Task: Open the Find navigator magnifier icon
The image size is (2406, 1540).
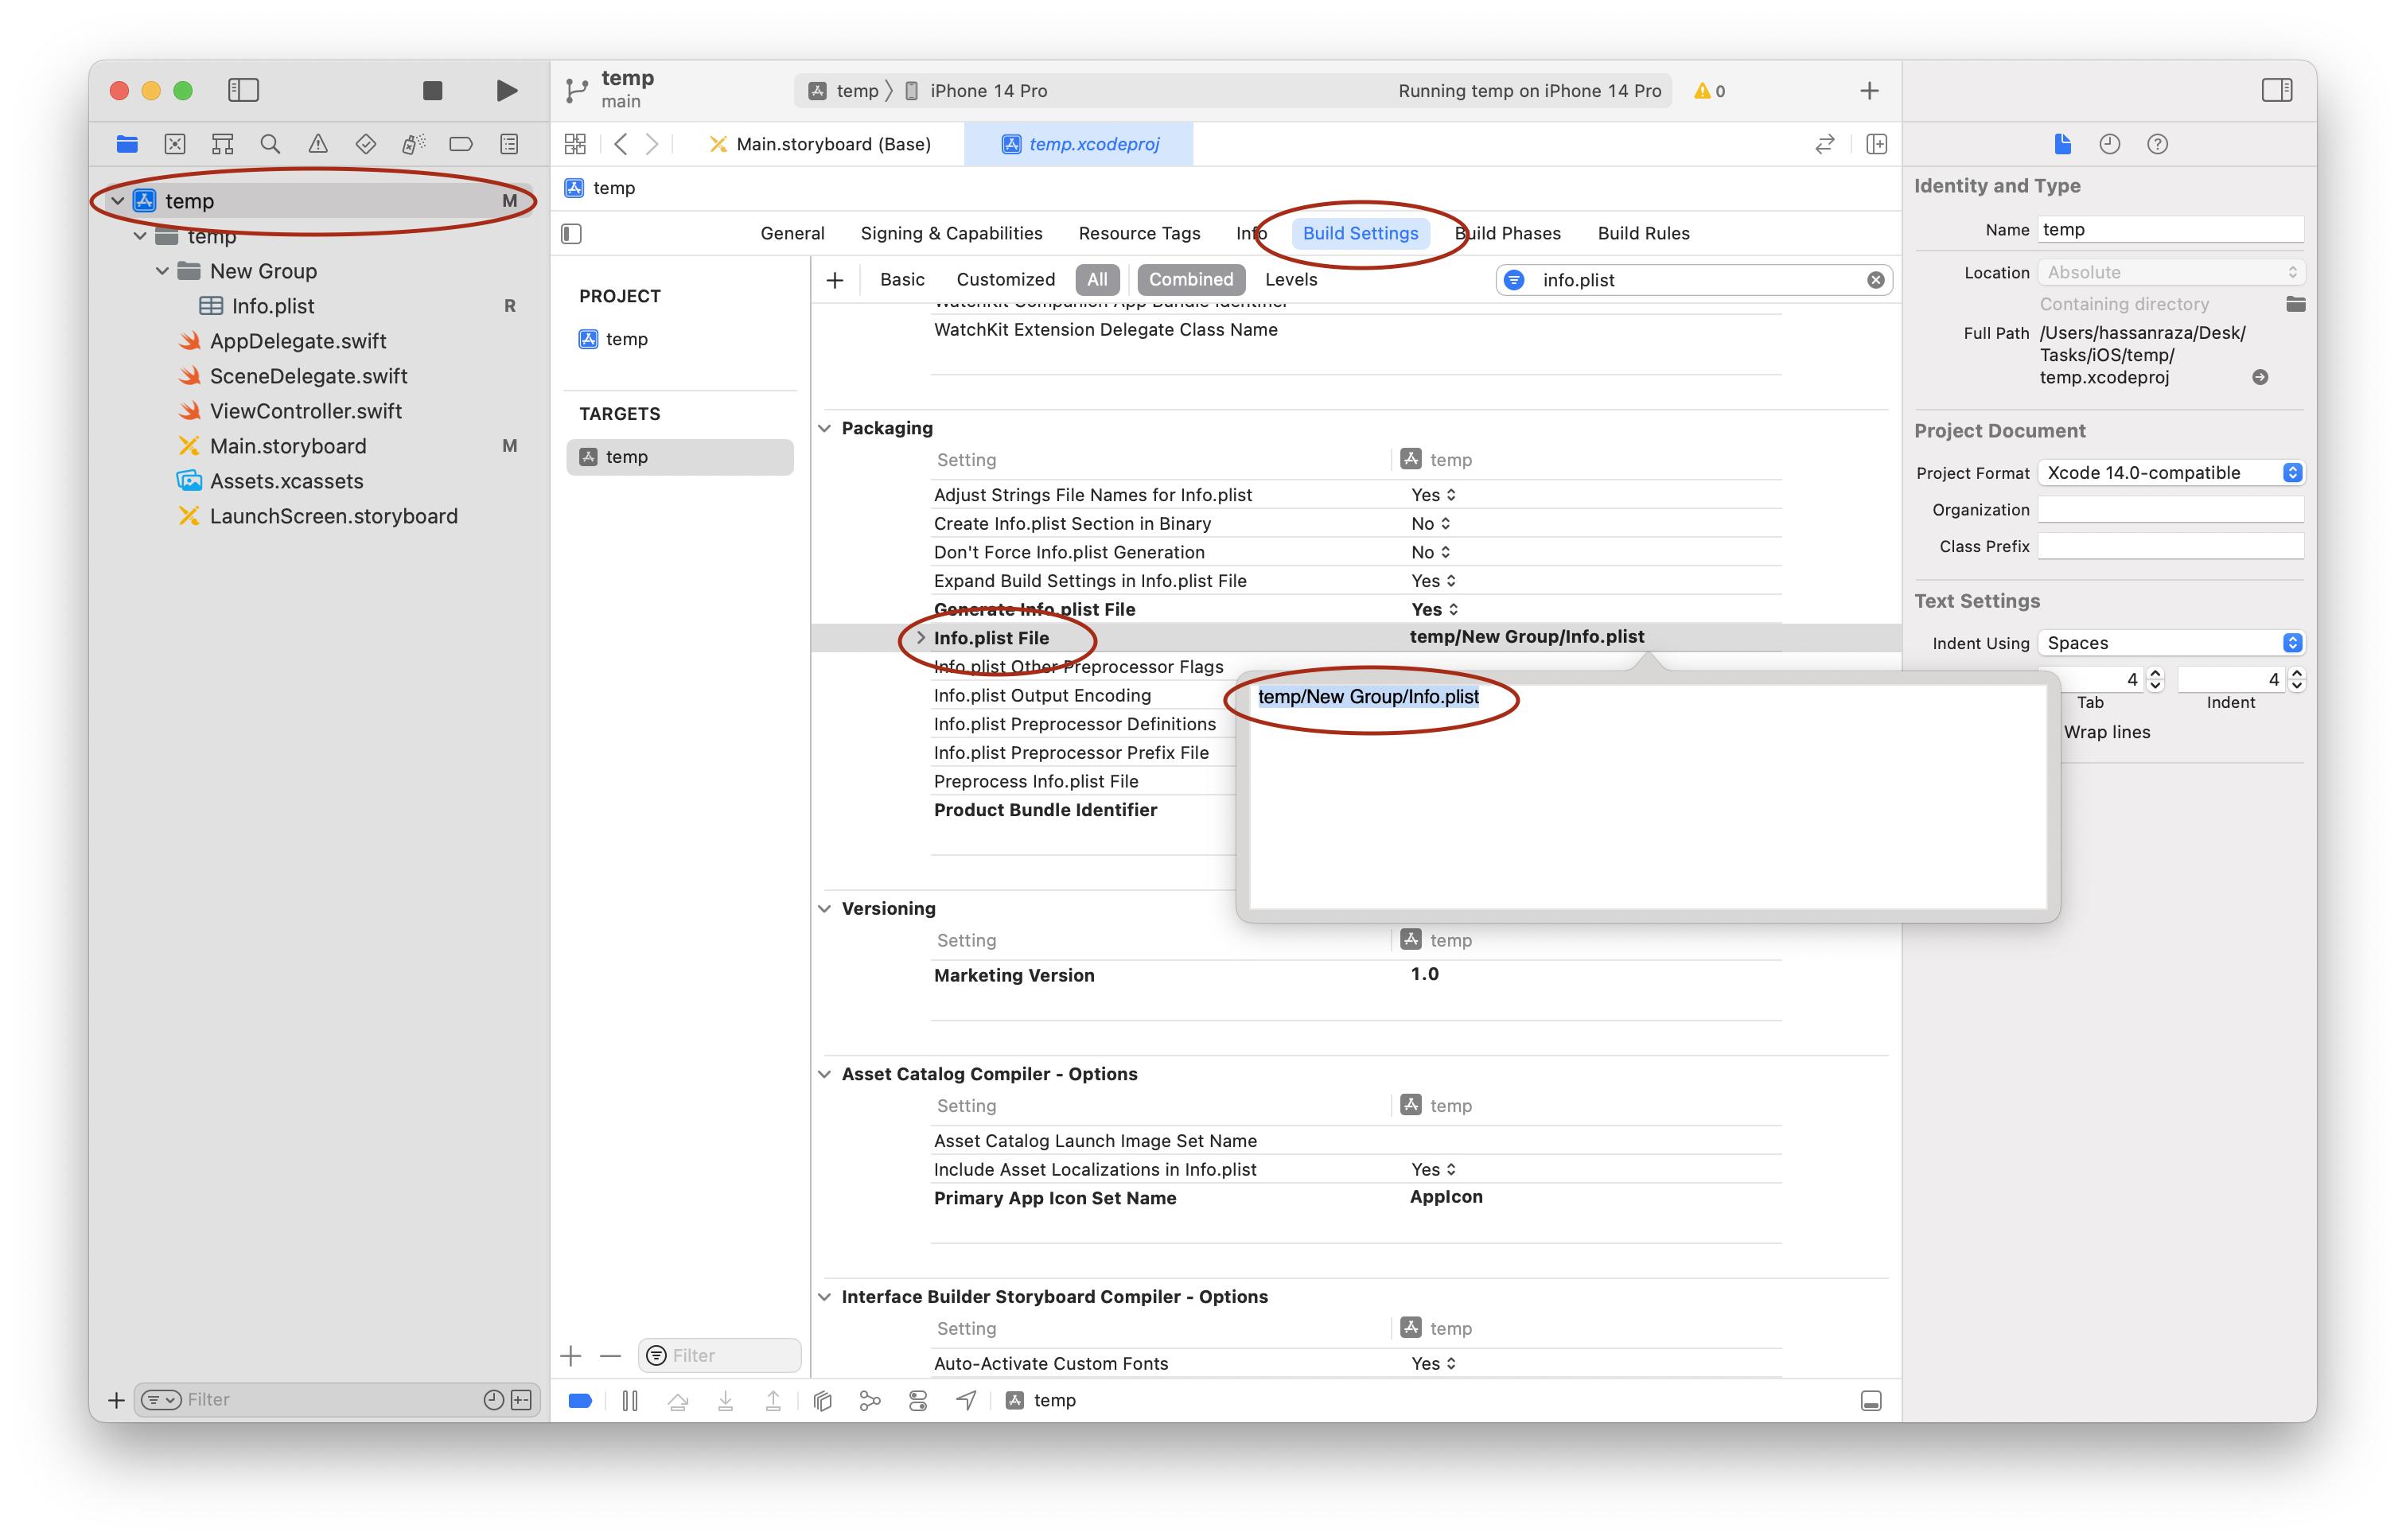Action: click(x=270, y=144)
